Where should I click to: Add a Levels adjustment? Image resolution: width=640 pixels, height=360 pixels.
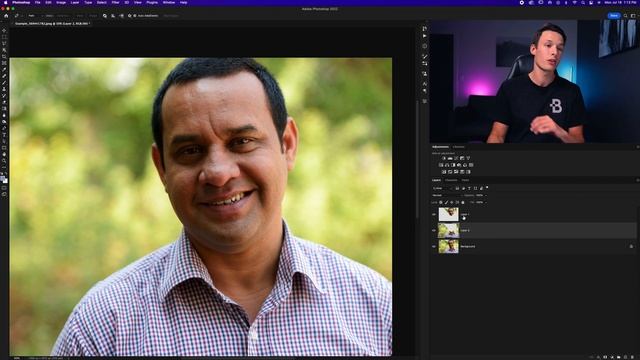450,158
